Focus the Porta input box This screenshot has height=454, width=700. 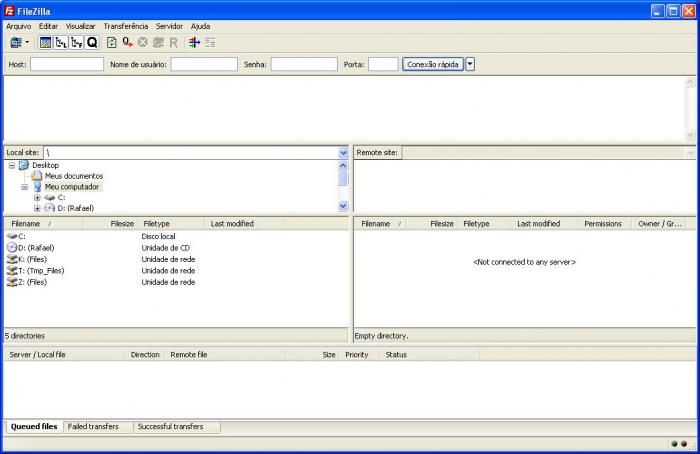(383, 64)
